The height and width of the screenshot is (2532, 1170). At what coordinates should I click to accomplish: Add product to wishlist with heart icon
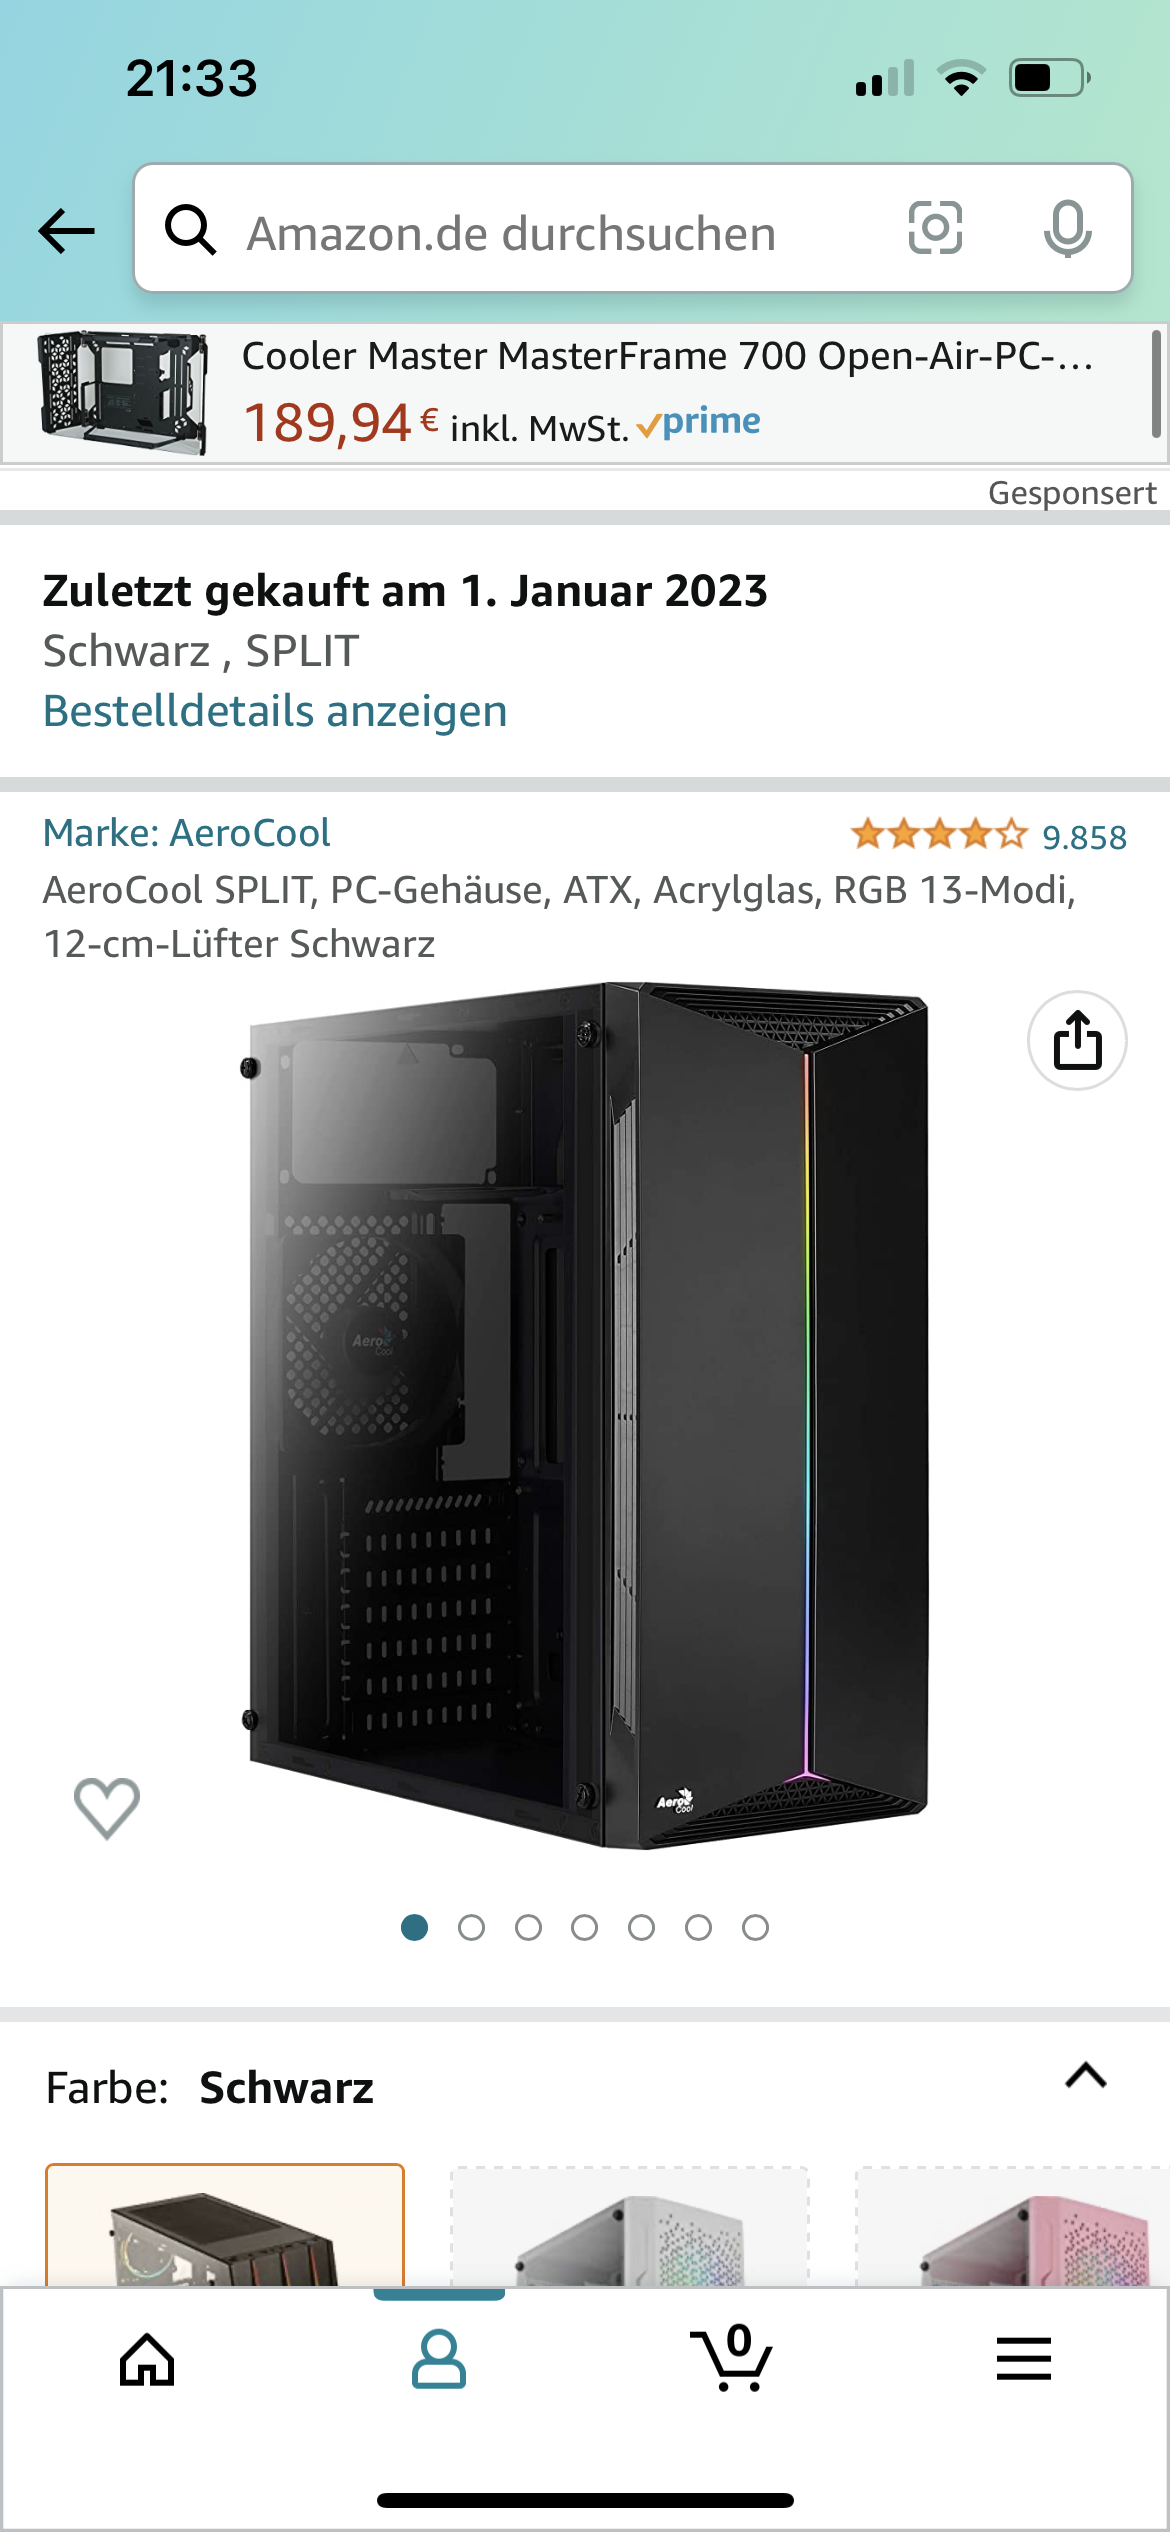coord(107,1808)
